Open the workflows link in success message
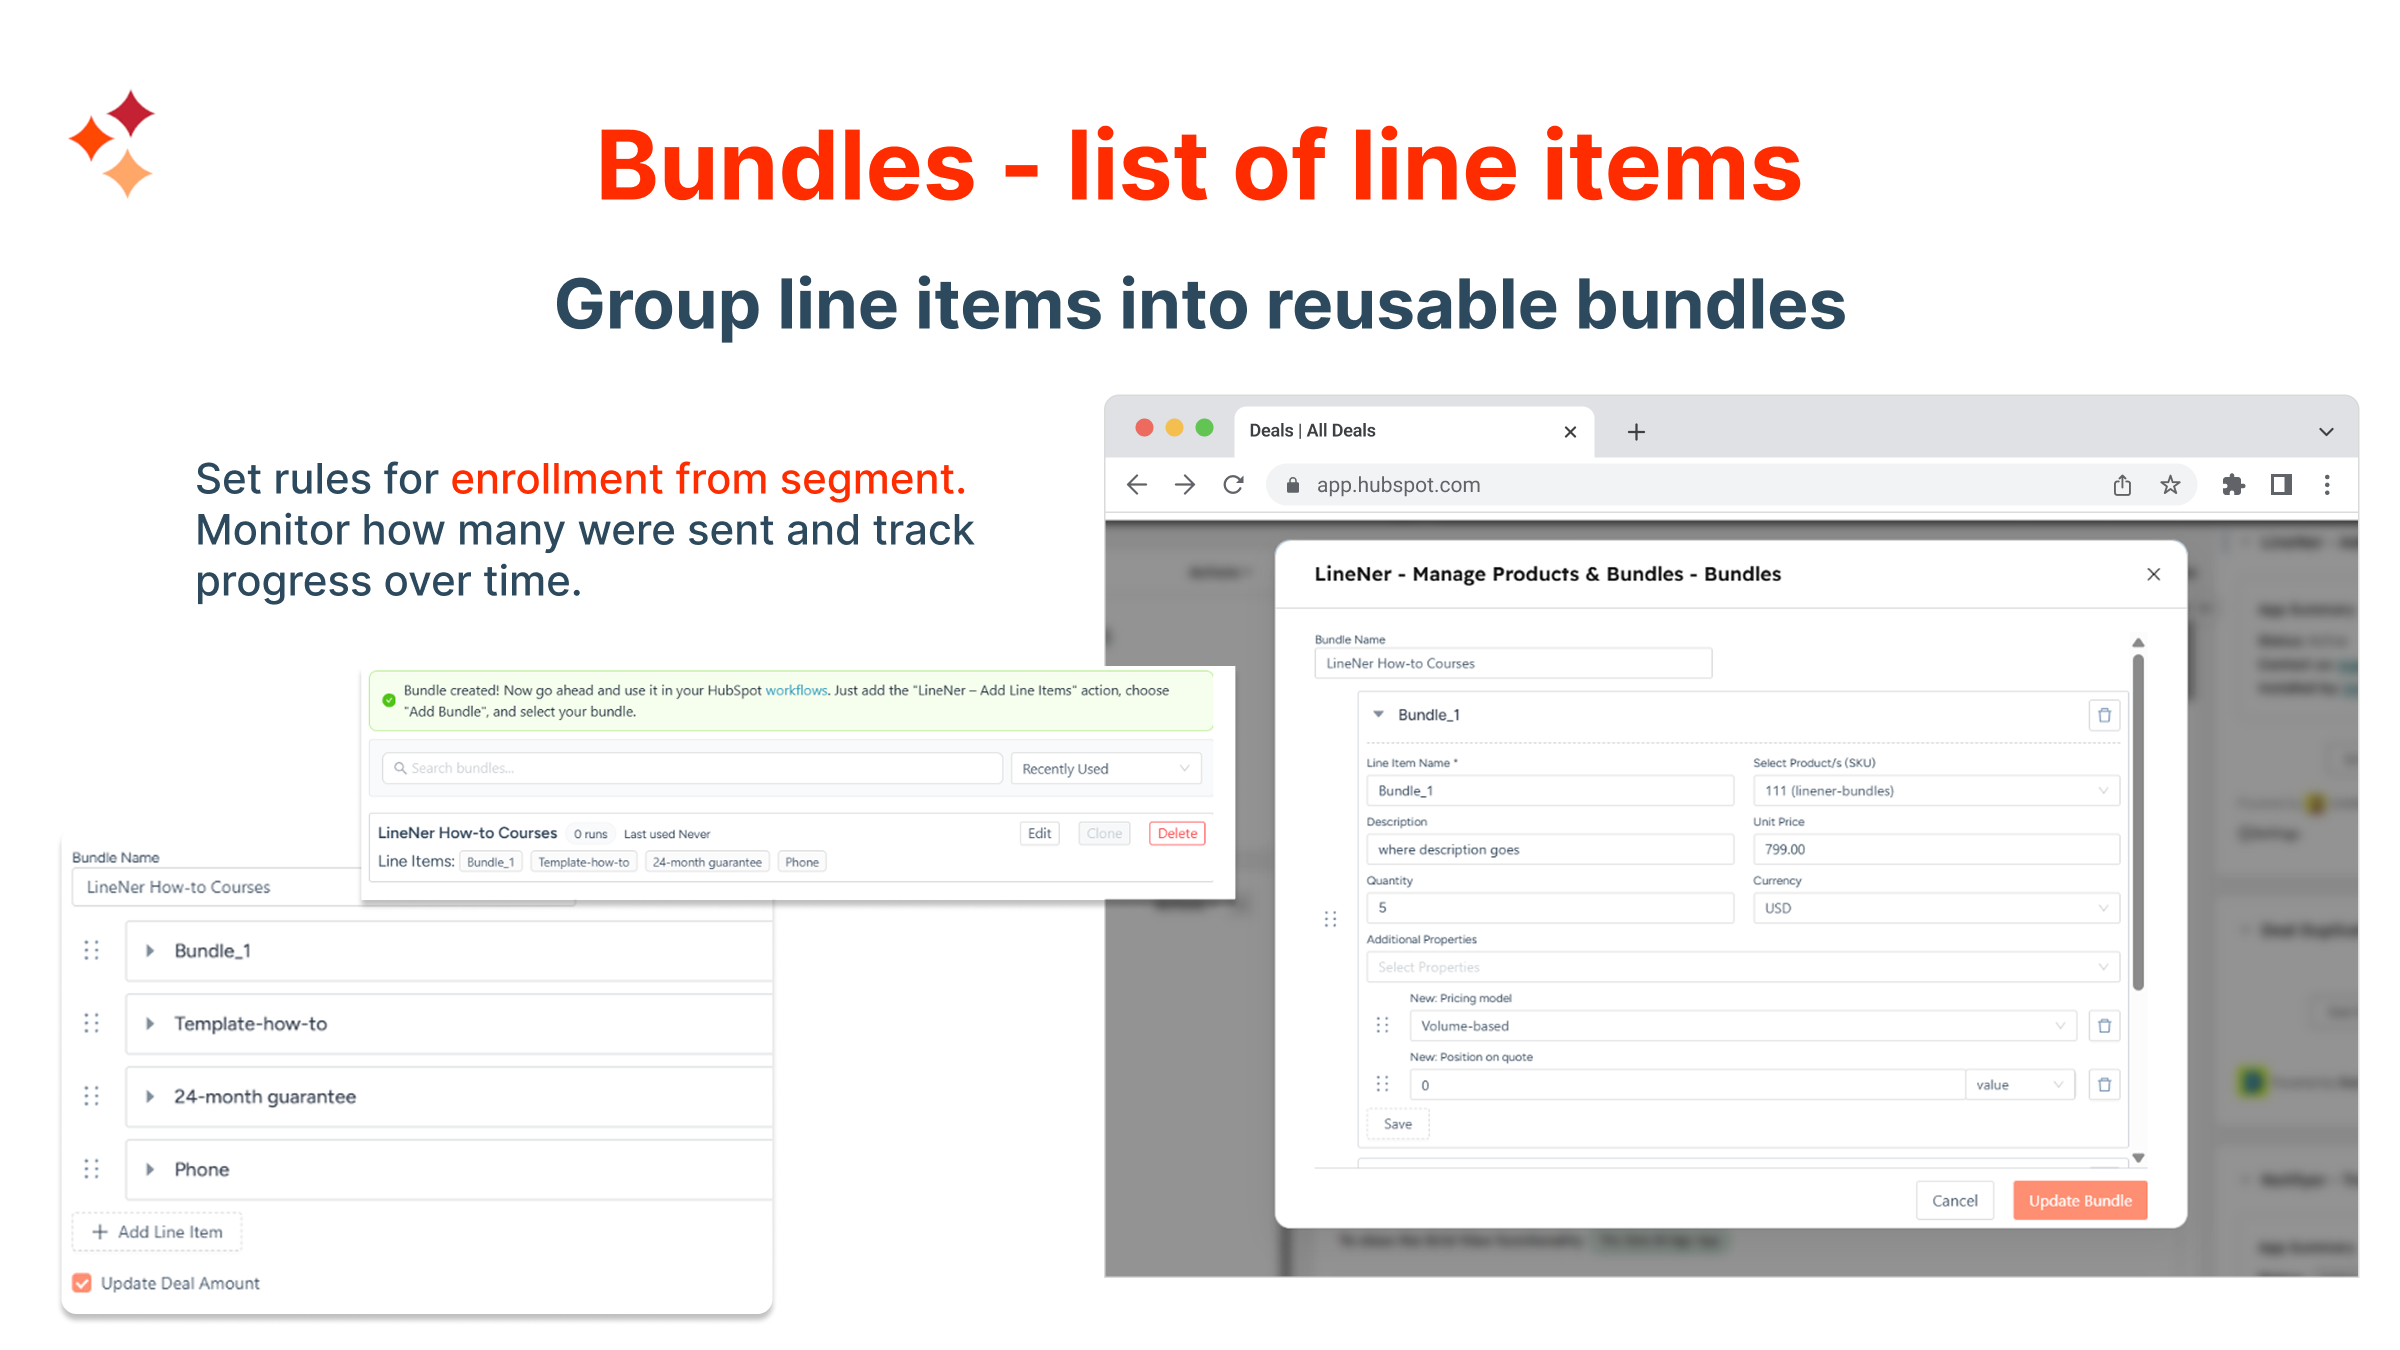Screen dimensions: 2400x1350 pyautogui.click(x=796, y=690)
